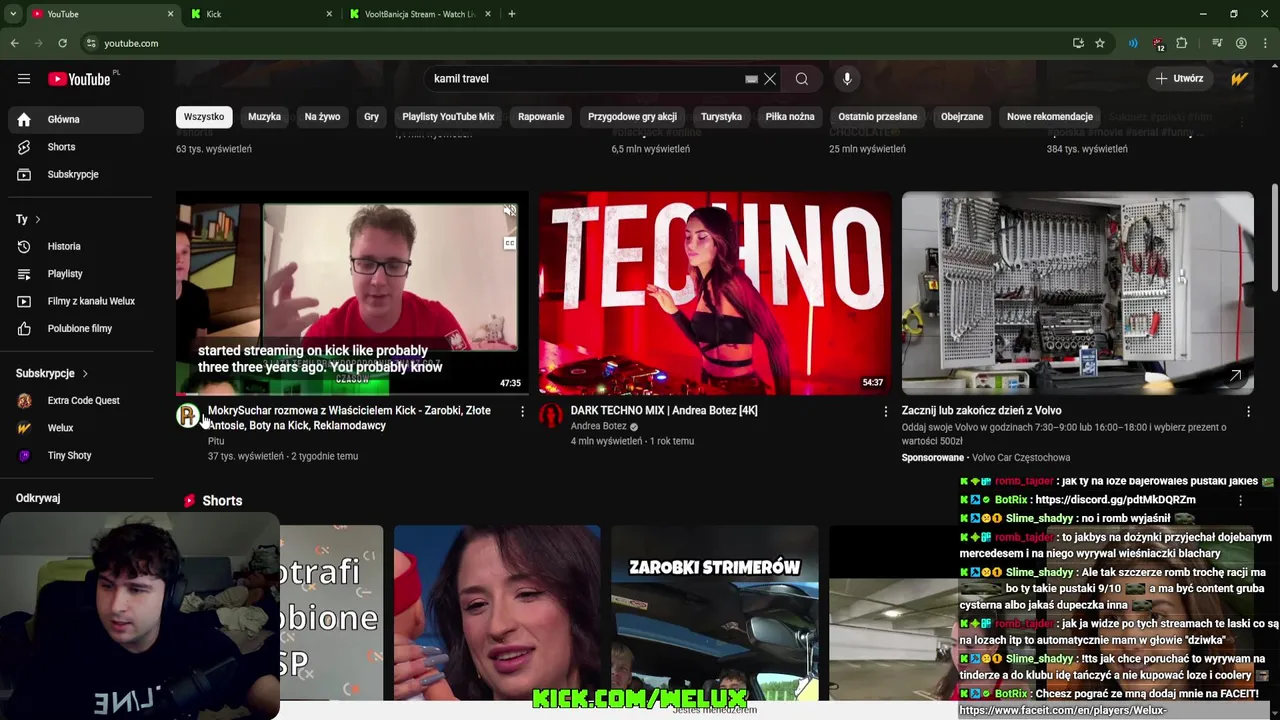Open Historia in the sidebar

point(76,246)
